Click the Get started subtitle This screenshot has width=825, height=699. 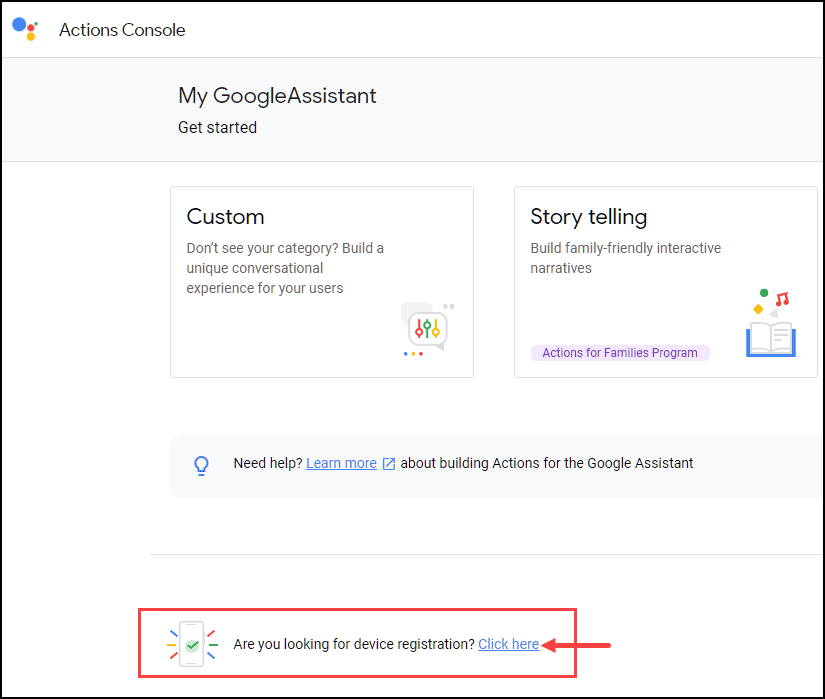coord(217,127)
